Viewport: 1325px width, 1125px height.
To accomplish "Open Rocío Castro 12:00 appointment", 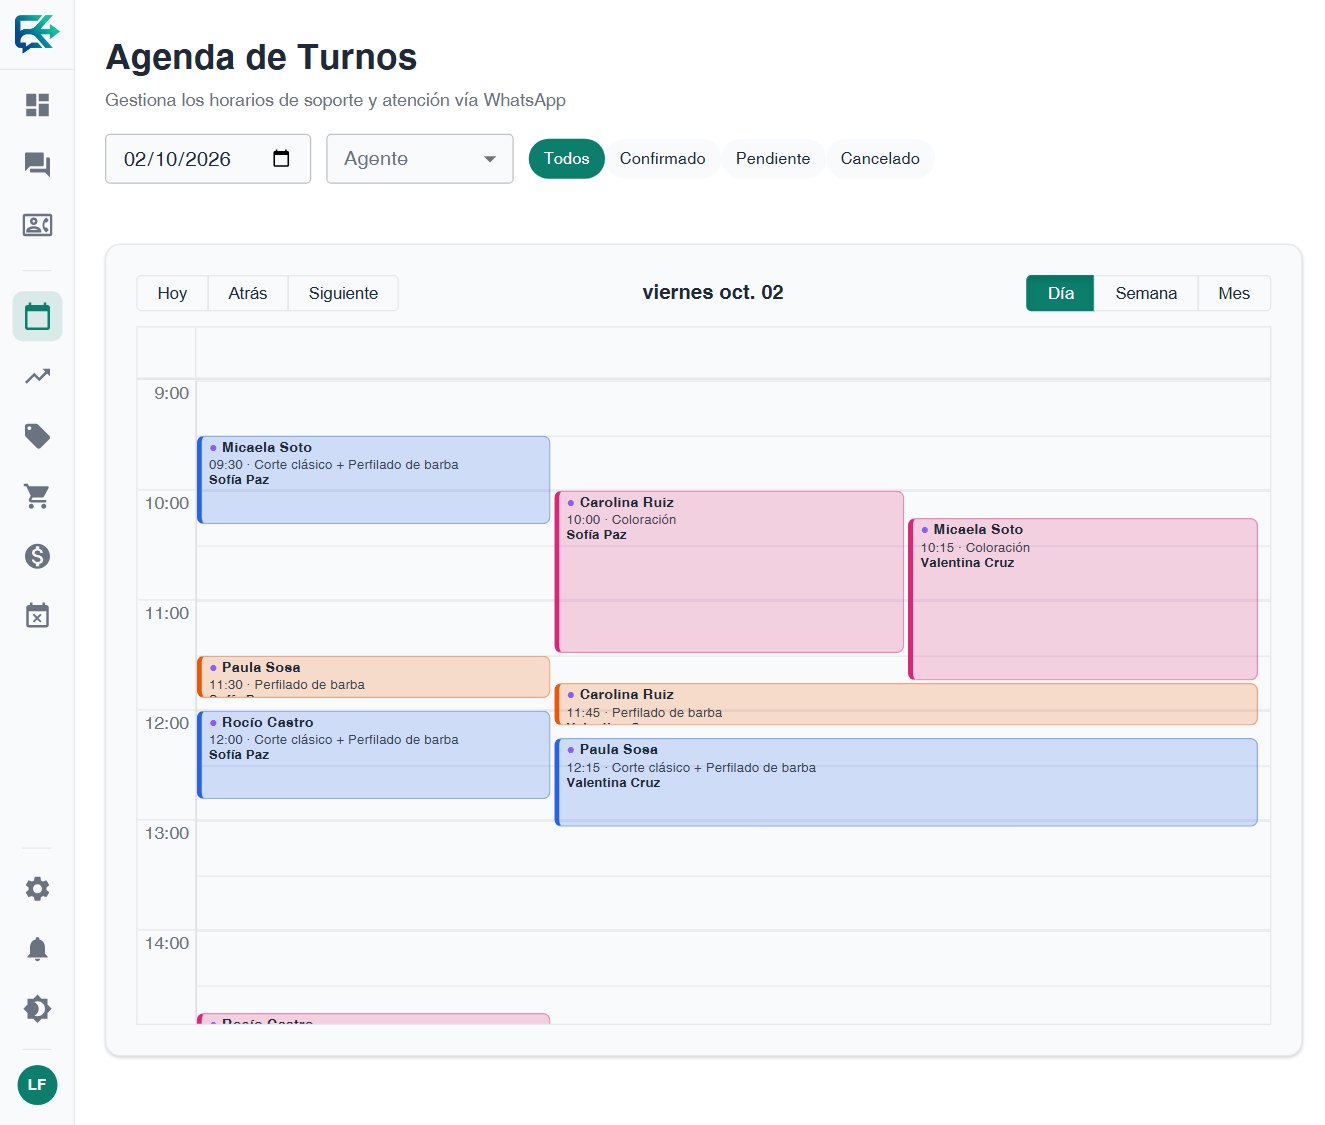I will (374, 755).
